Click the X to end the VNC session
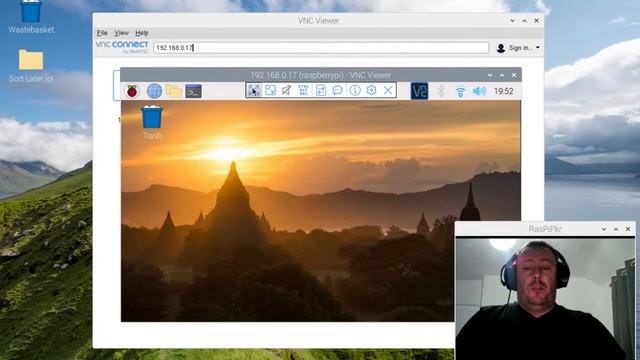Screen dimensions: 640x360 click(388, 90)
